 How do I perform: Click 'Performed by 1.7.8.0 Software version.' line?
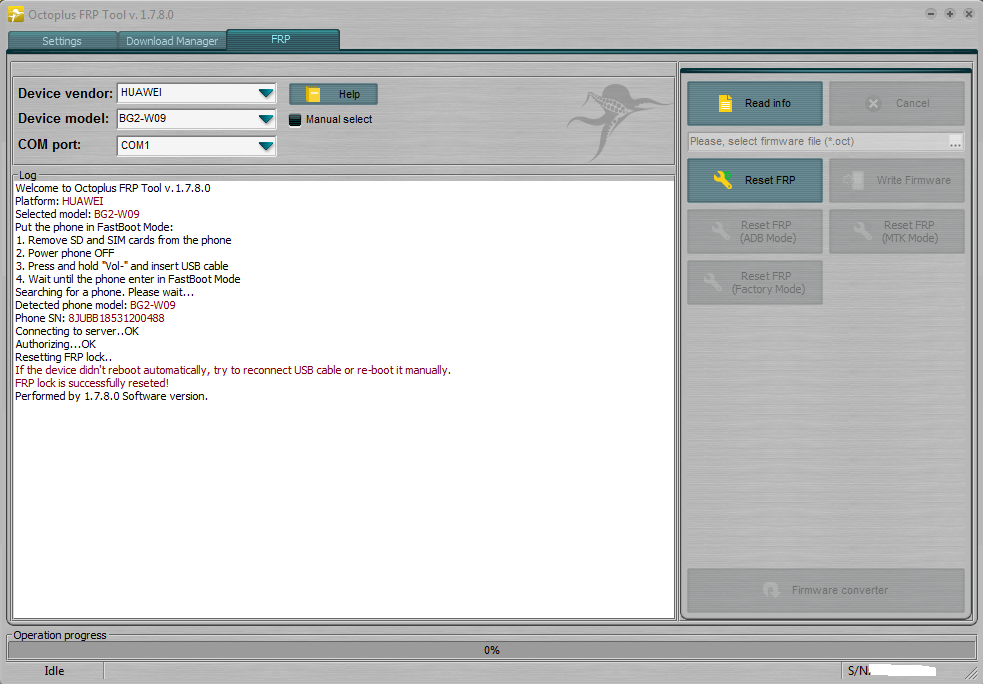click(x=112, y=396)
